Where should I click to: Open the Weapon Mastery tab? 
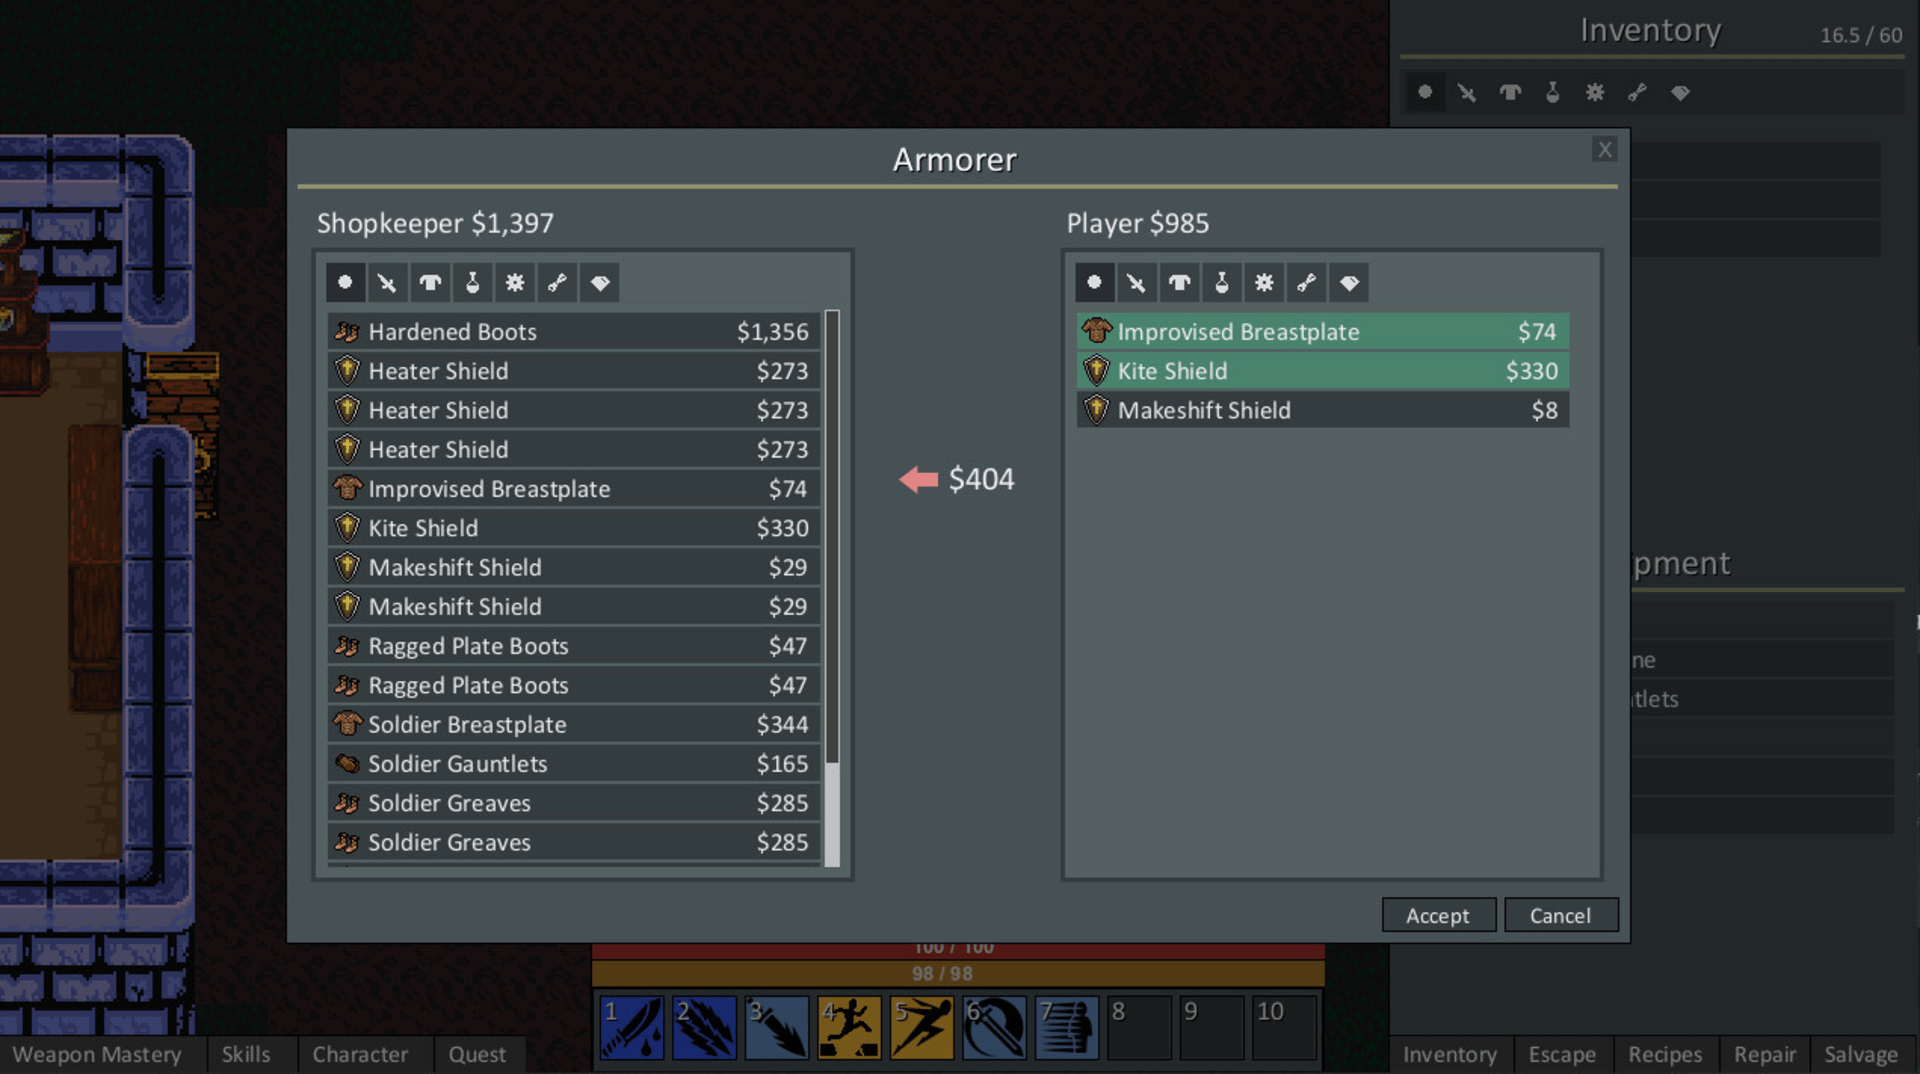click(97, 1054)
